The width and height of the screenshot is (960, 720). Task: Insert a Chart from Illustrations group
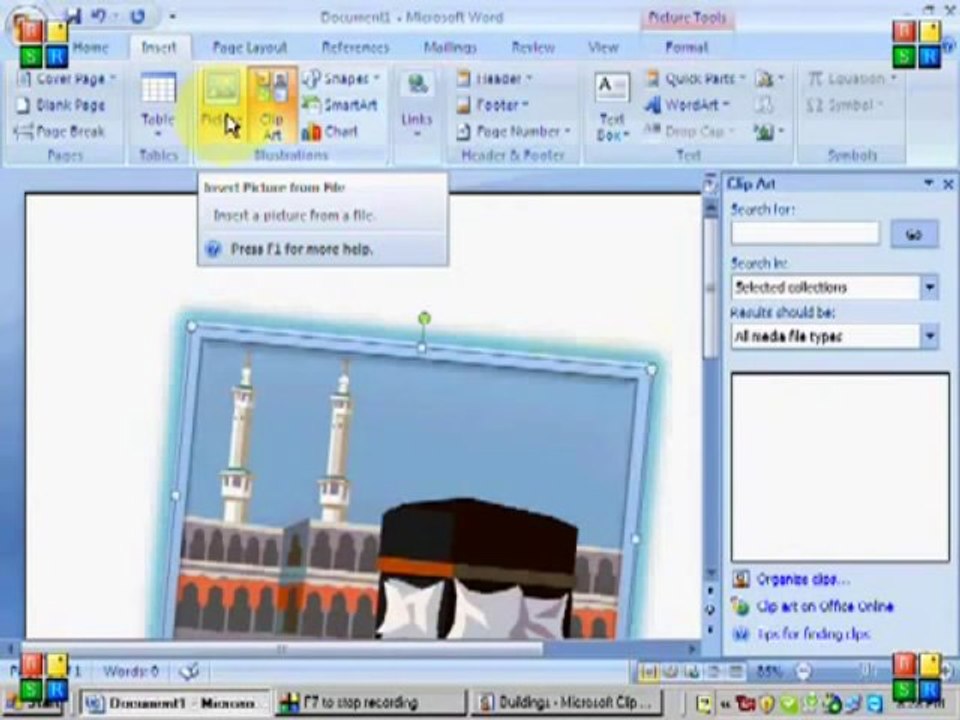(329, 132)
